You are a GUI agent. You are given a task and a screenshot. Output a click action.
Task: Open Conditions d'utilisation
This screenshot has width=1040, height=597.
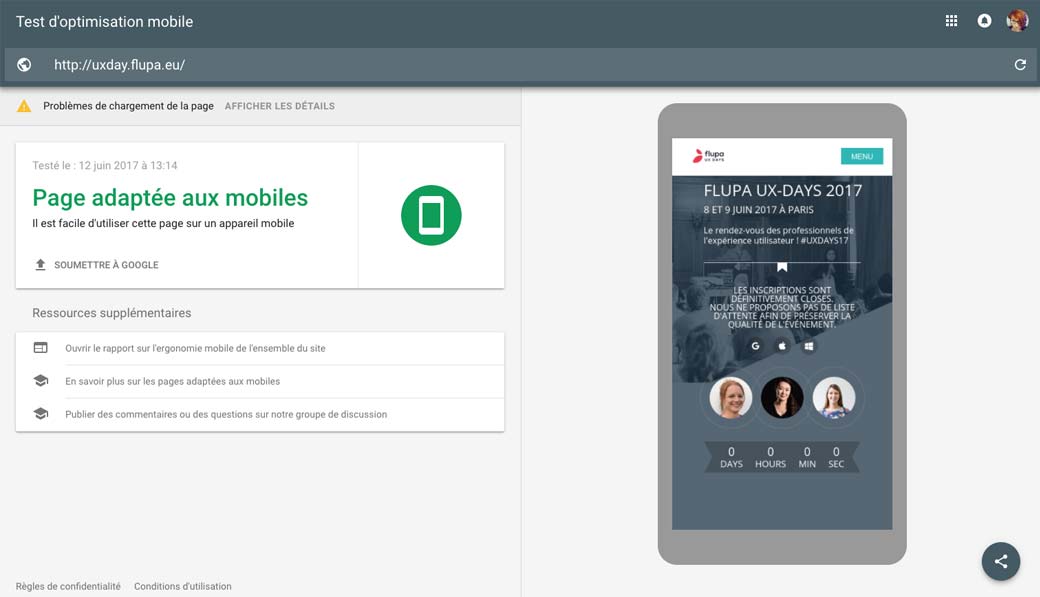183,586
